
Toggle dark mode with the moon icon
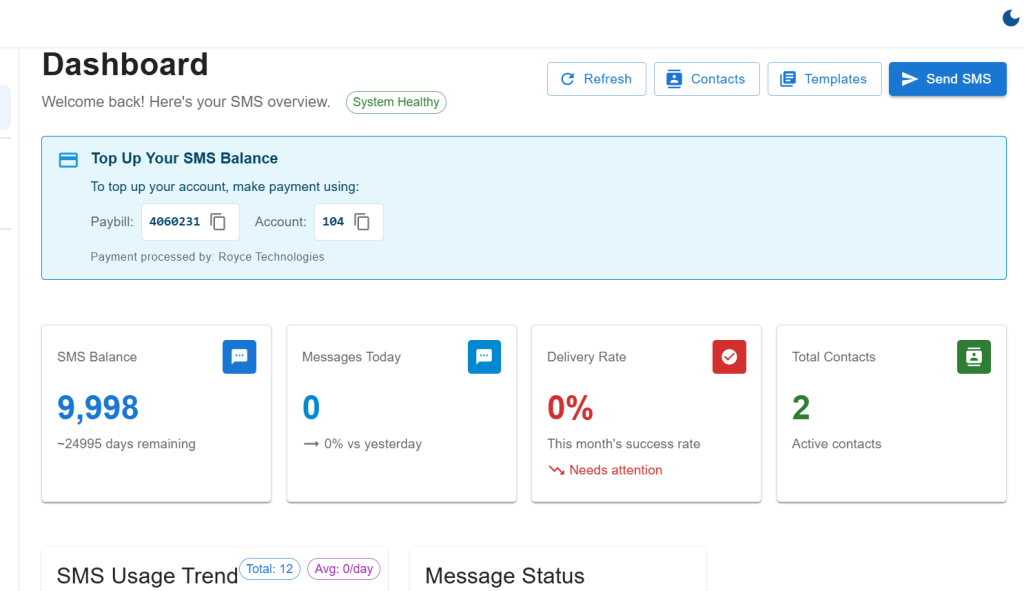(1011, 18)
